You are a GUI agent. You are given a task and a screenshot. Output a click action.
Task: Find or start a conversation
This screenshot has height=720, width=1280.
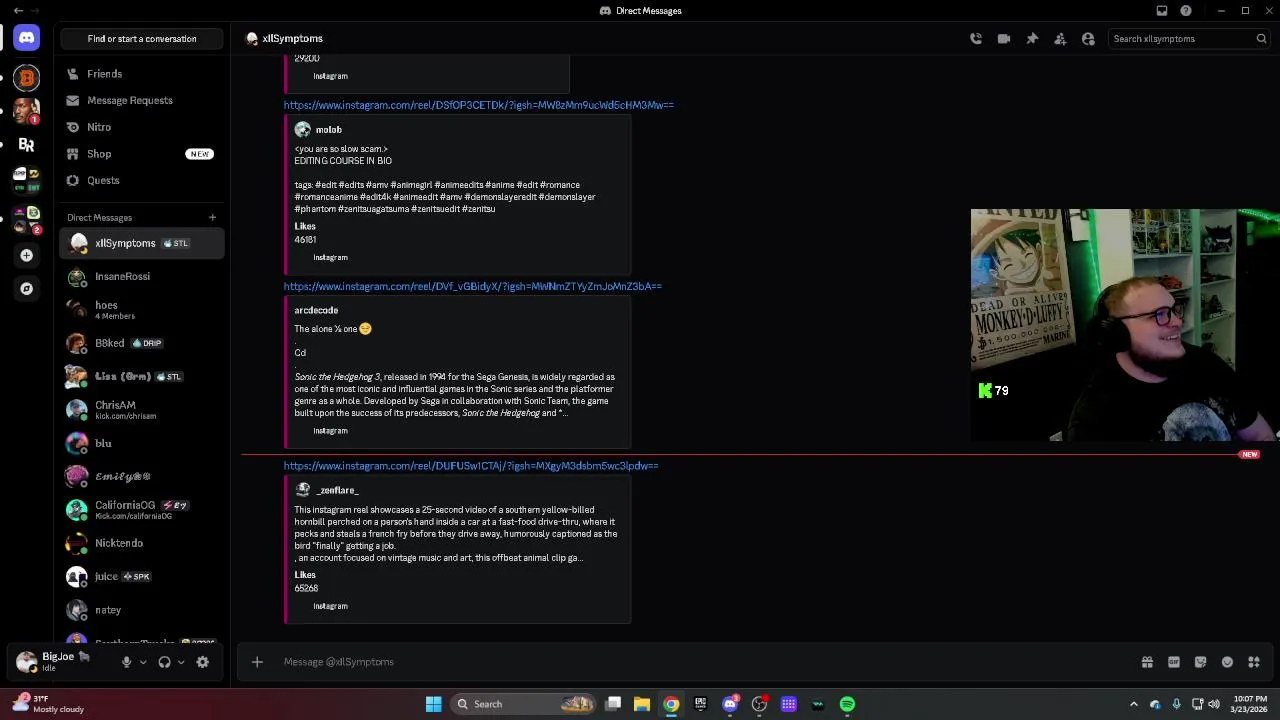click(x=142, y=38)
